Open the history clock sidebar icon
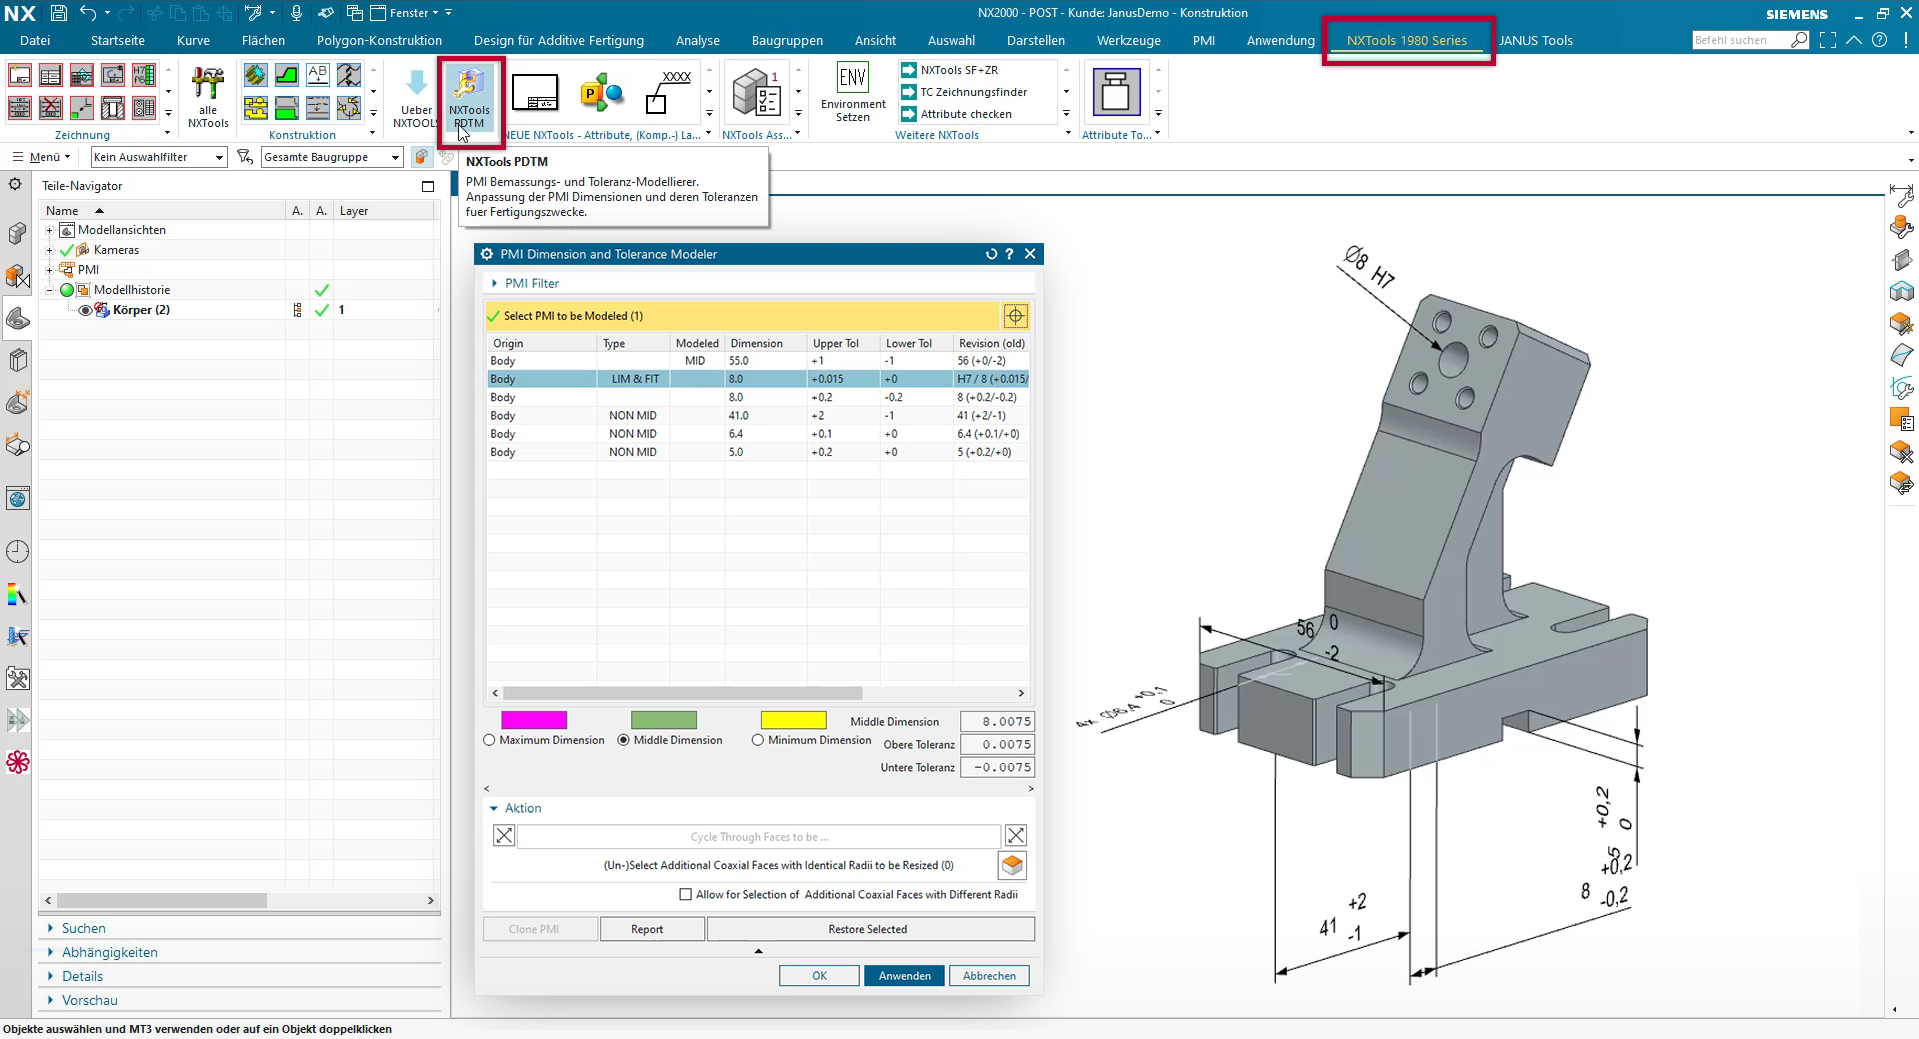1919x1039 pixels. pos(17,551)
